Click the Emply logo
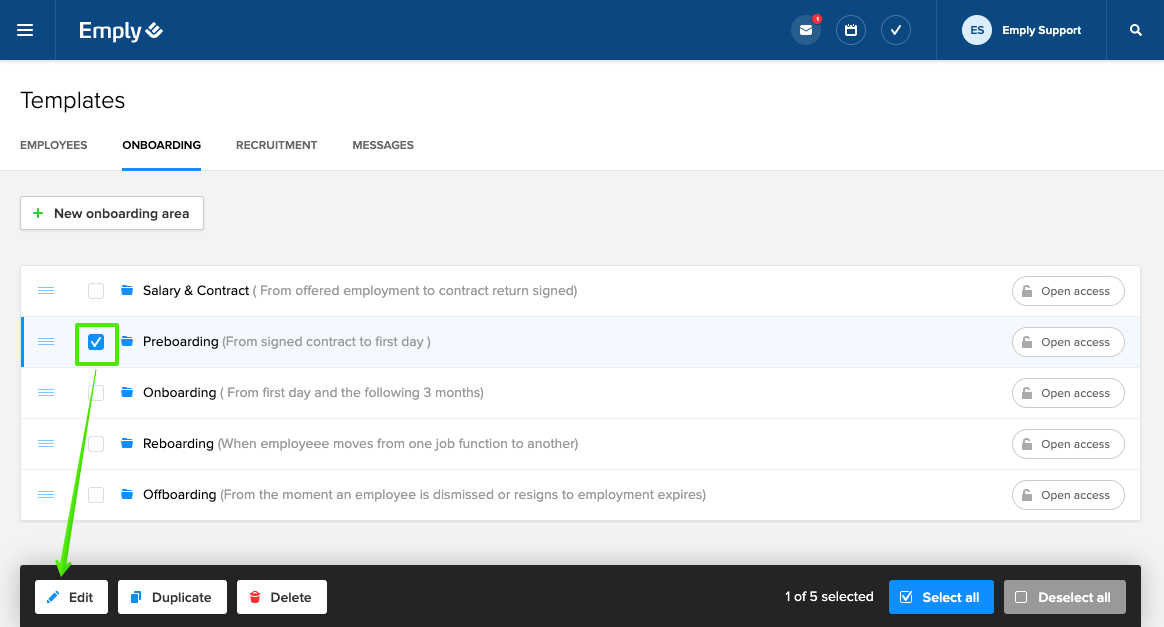This screenshot has height=627, width=1164. click(121, 31)
